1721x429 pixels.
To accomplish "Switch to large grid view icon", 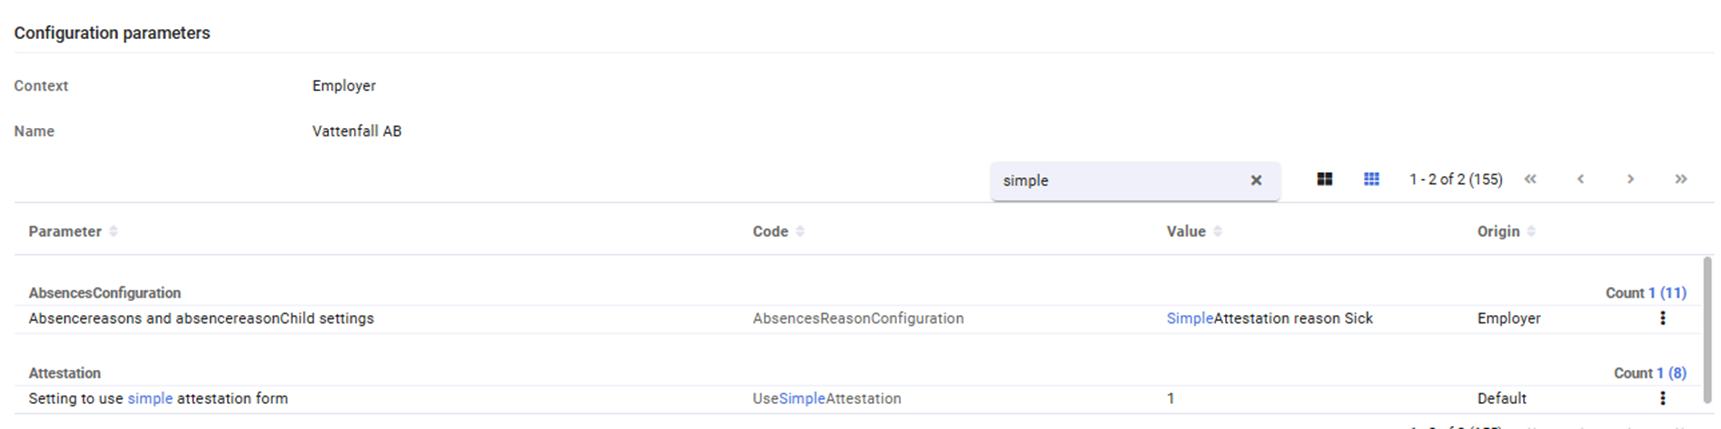I will pos(1324,179).
